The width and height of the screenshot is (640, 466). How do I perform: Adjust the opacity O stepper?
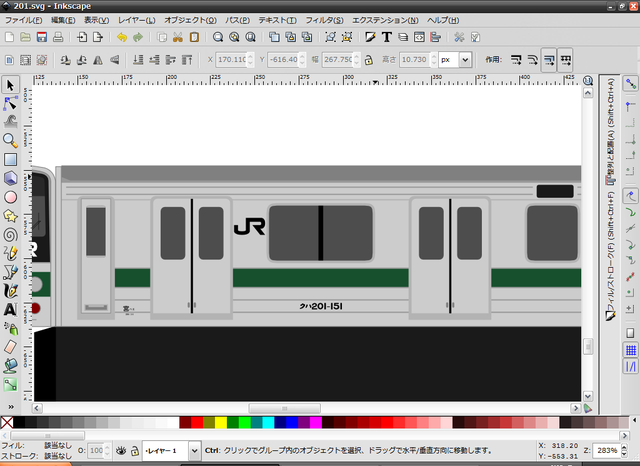coord(107,450)
